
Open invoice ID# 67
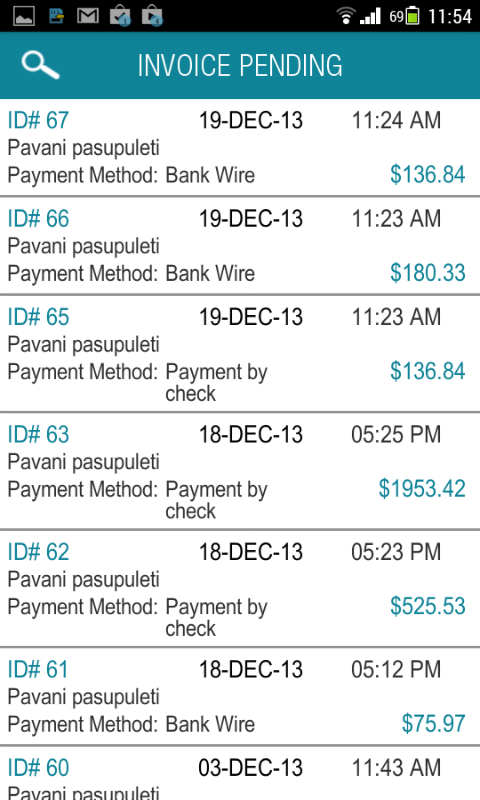click(x=240, y=147)
